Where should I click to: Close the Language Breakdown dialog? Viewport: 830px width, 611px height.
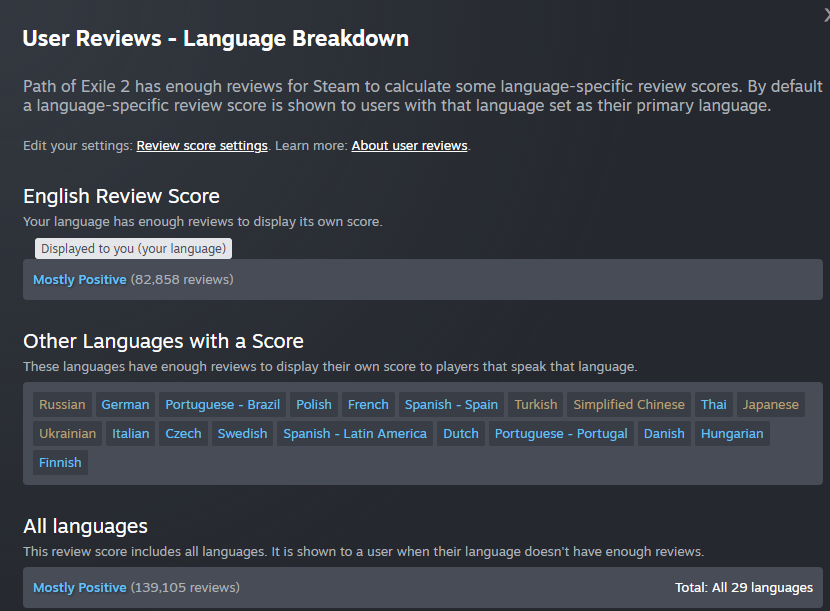coord(826,15)
